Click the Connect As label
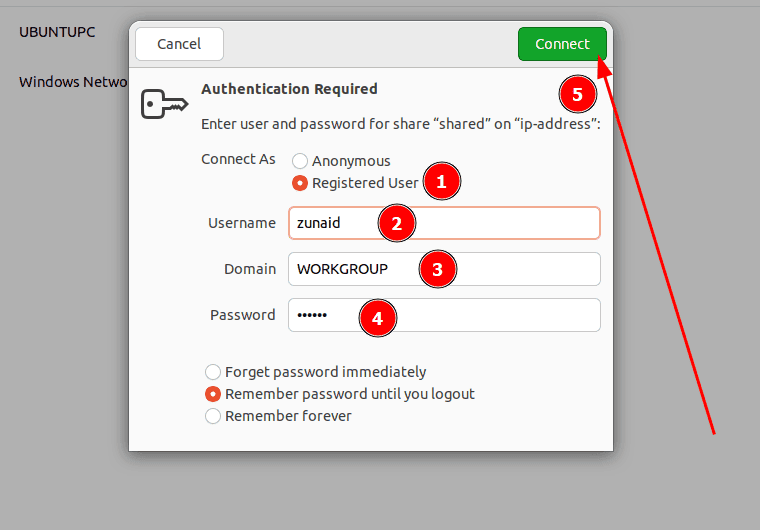760x530 pixels. [238, 159]
